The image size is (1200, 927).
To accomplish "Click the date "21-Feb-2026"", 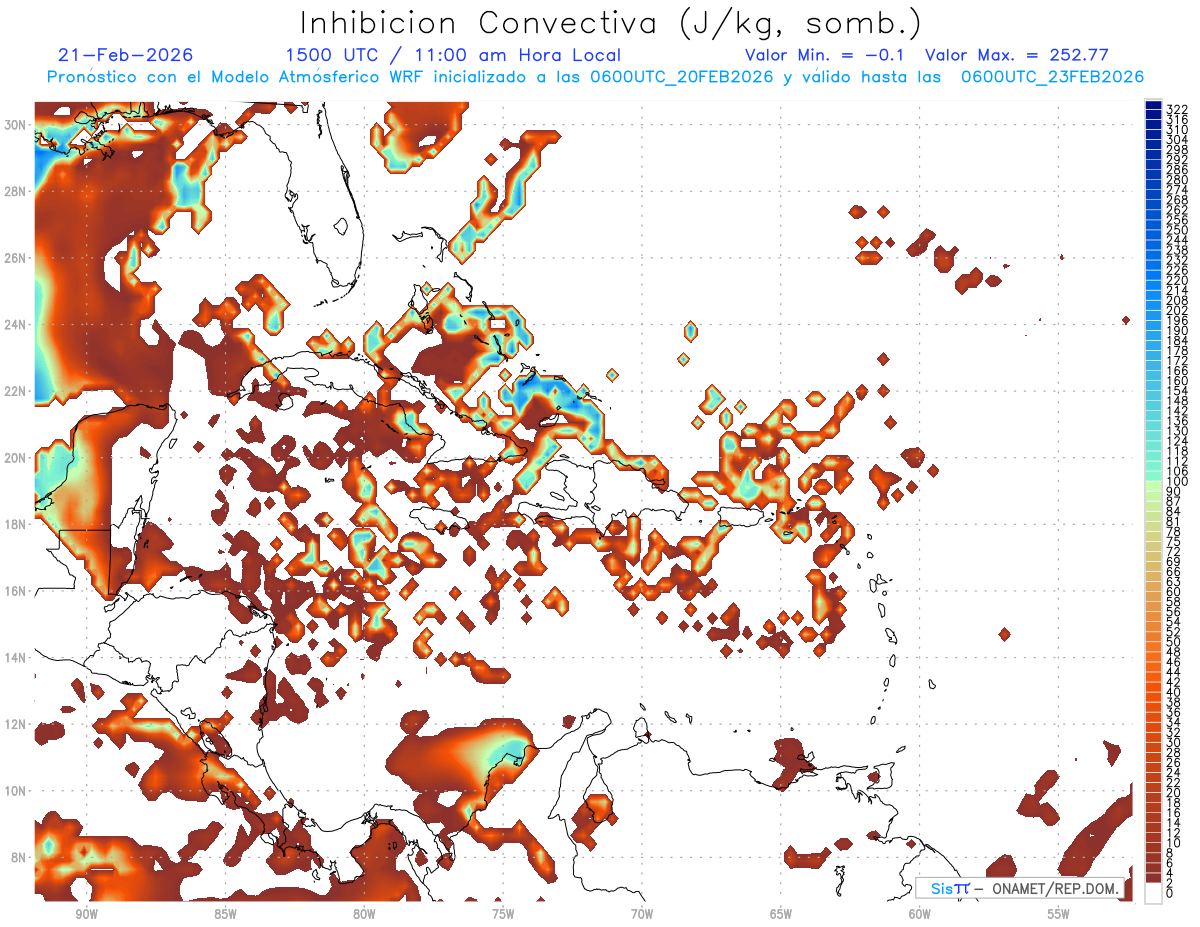I will click(126, 55).
